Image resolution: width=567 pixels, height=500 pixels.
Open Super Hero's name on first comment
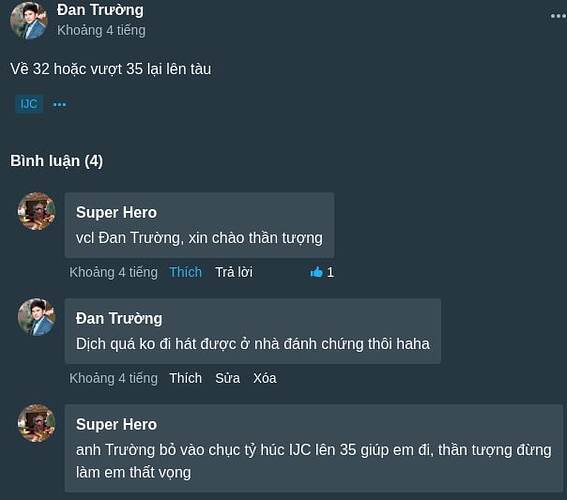116,212
